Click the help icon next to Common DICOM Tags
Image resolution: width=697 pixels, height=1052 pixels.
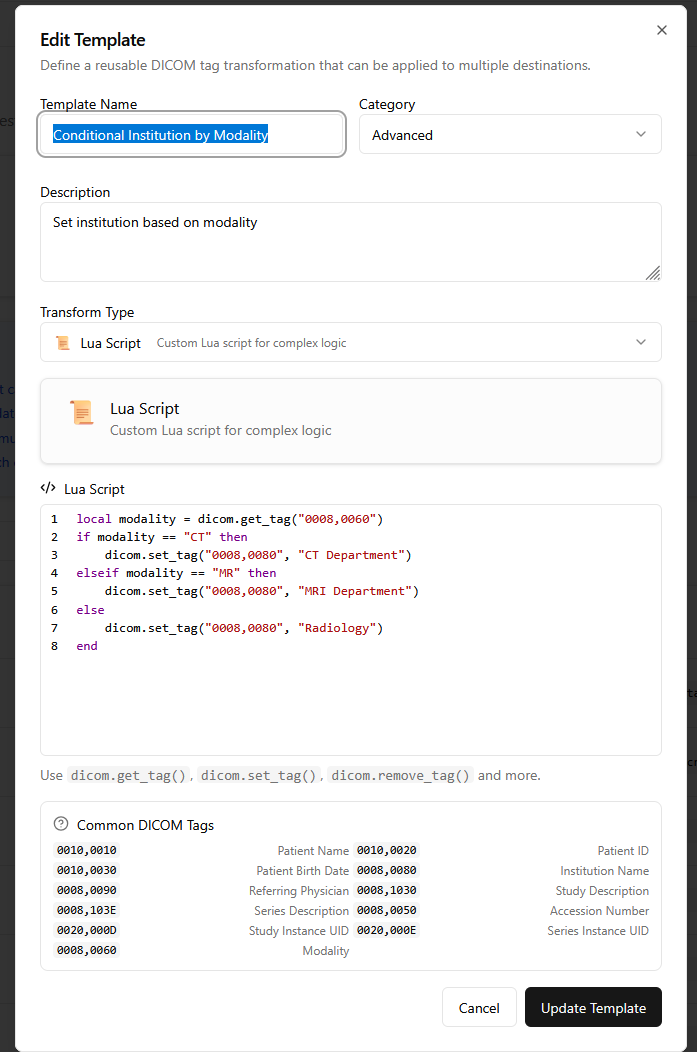pos(61,825)
